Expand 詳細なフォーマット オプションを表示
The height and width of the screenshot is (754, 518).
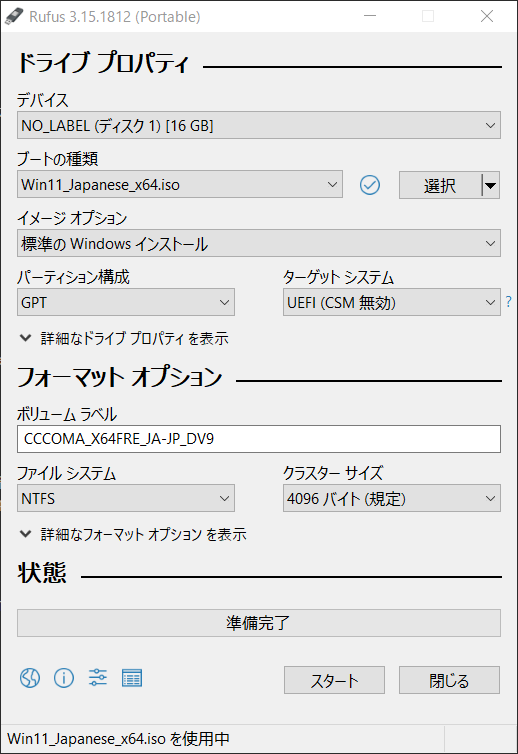pyautogui.click(x=133, y=534)
